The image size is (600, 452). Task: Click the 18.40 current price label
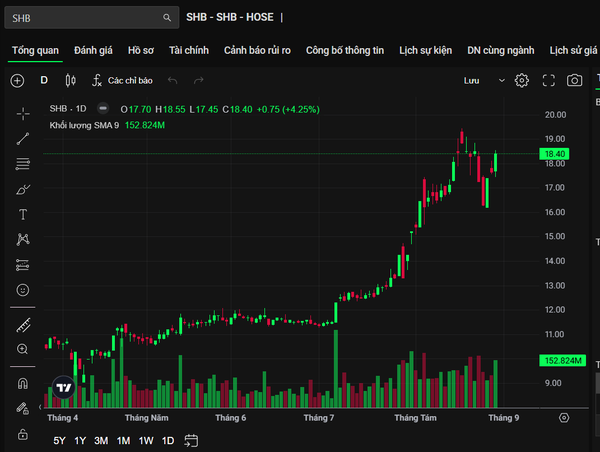coord(554,154)
